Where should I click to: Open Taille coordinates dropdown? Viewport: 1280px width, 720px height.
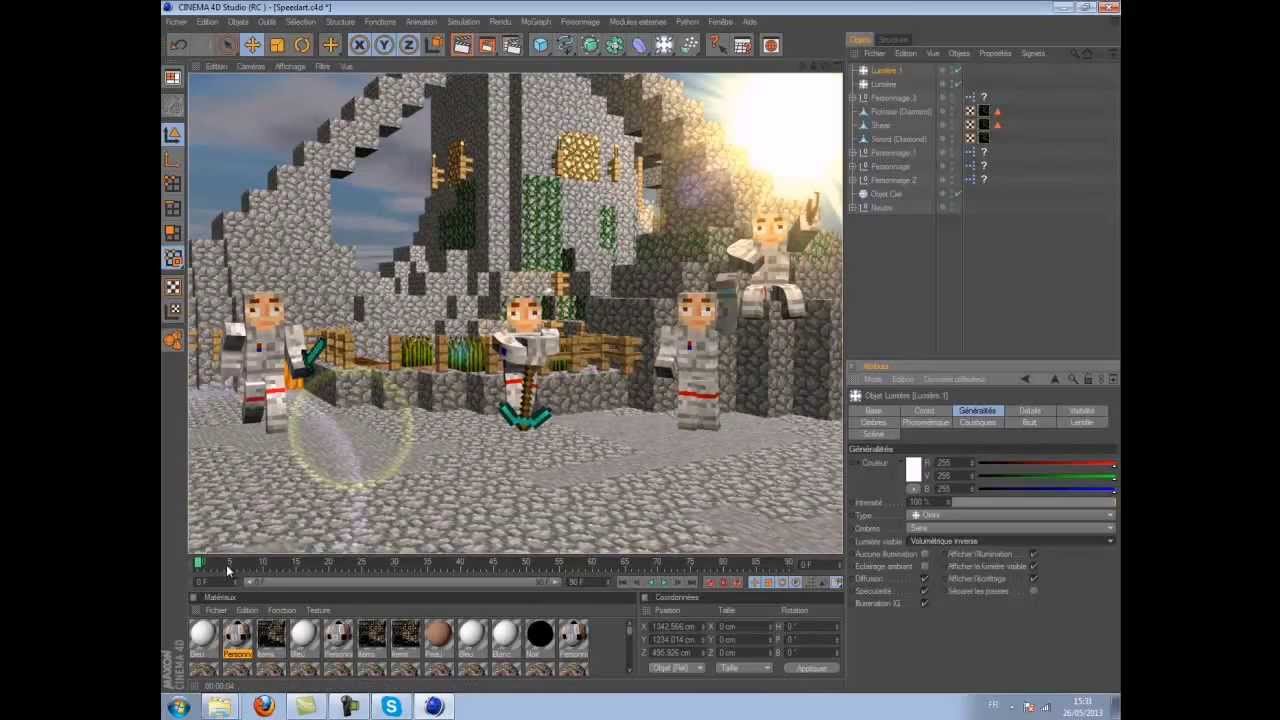tap(742, 668)
